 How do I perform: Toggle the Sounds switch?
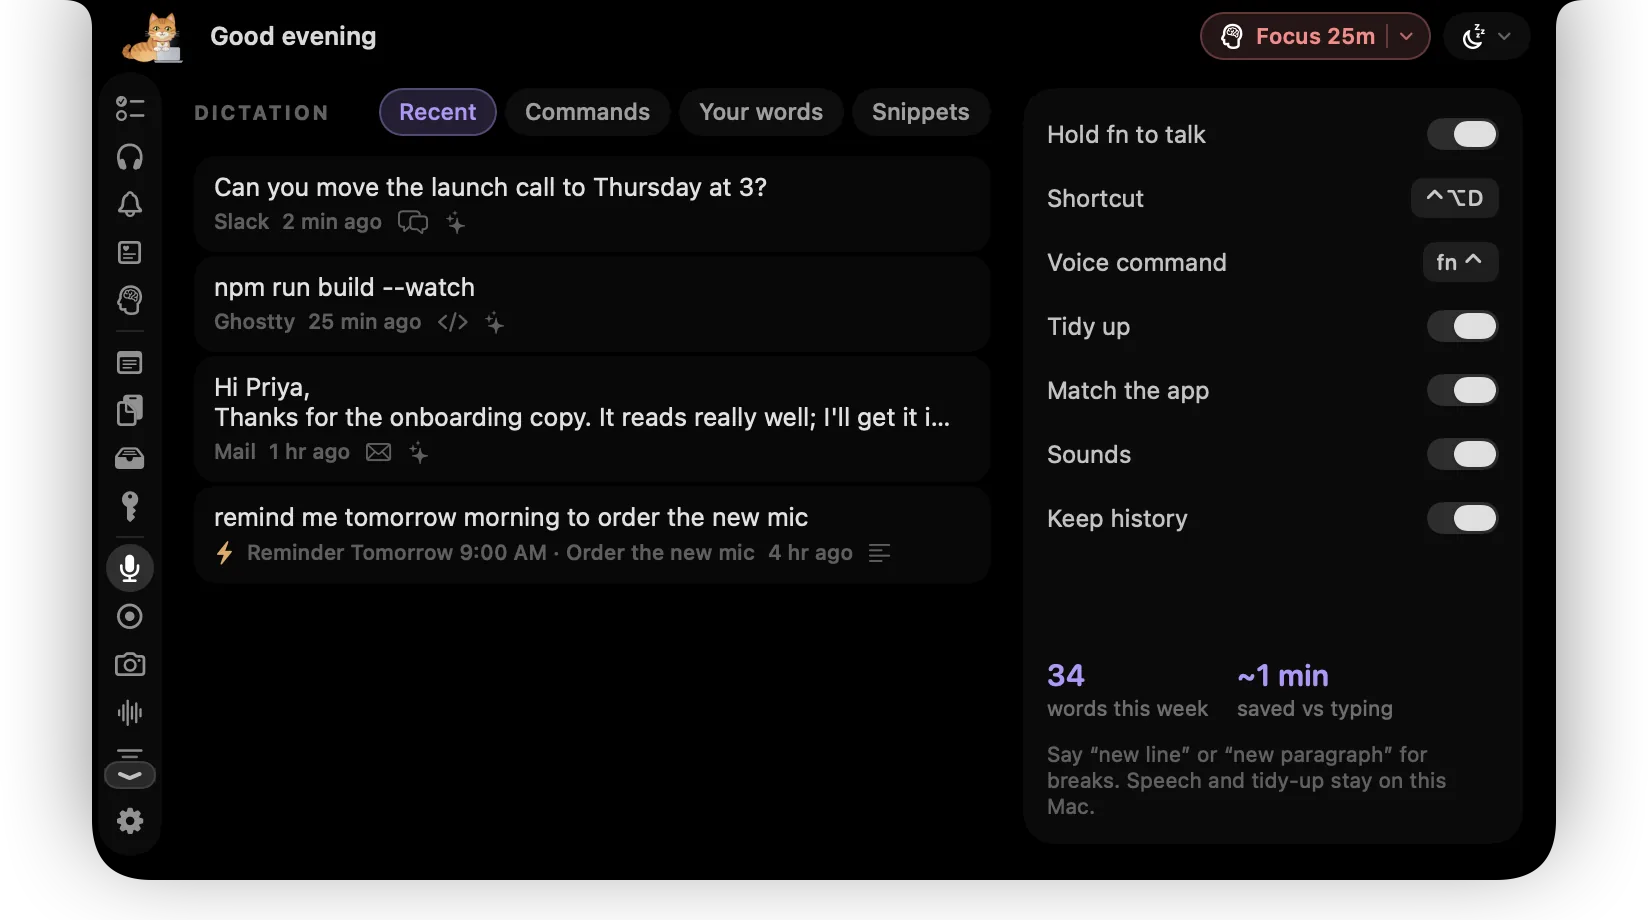1463,454
